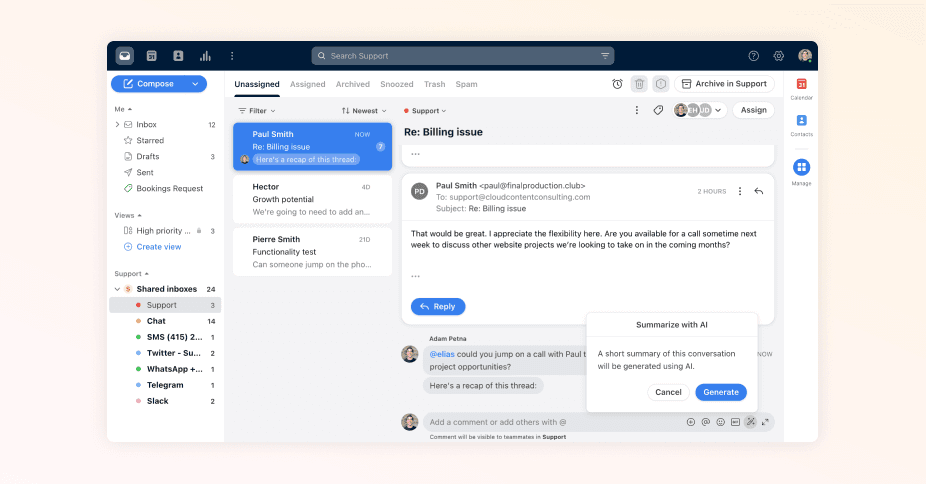
Task: Click the reply arrow icon in message header
Action: click(x=759, y=191)
